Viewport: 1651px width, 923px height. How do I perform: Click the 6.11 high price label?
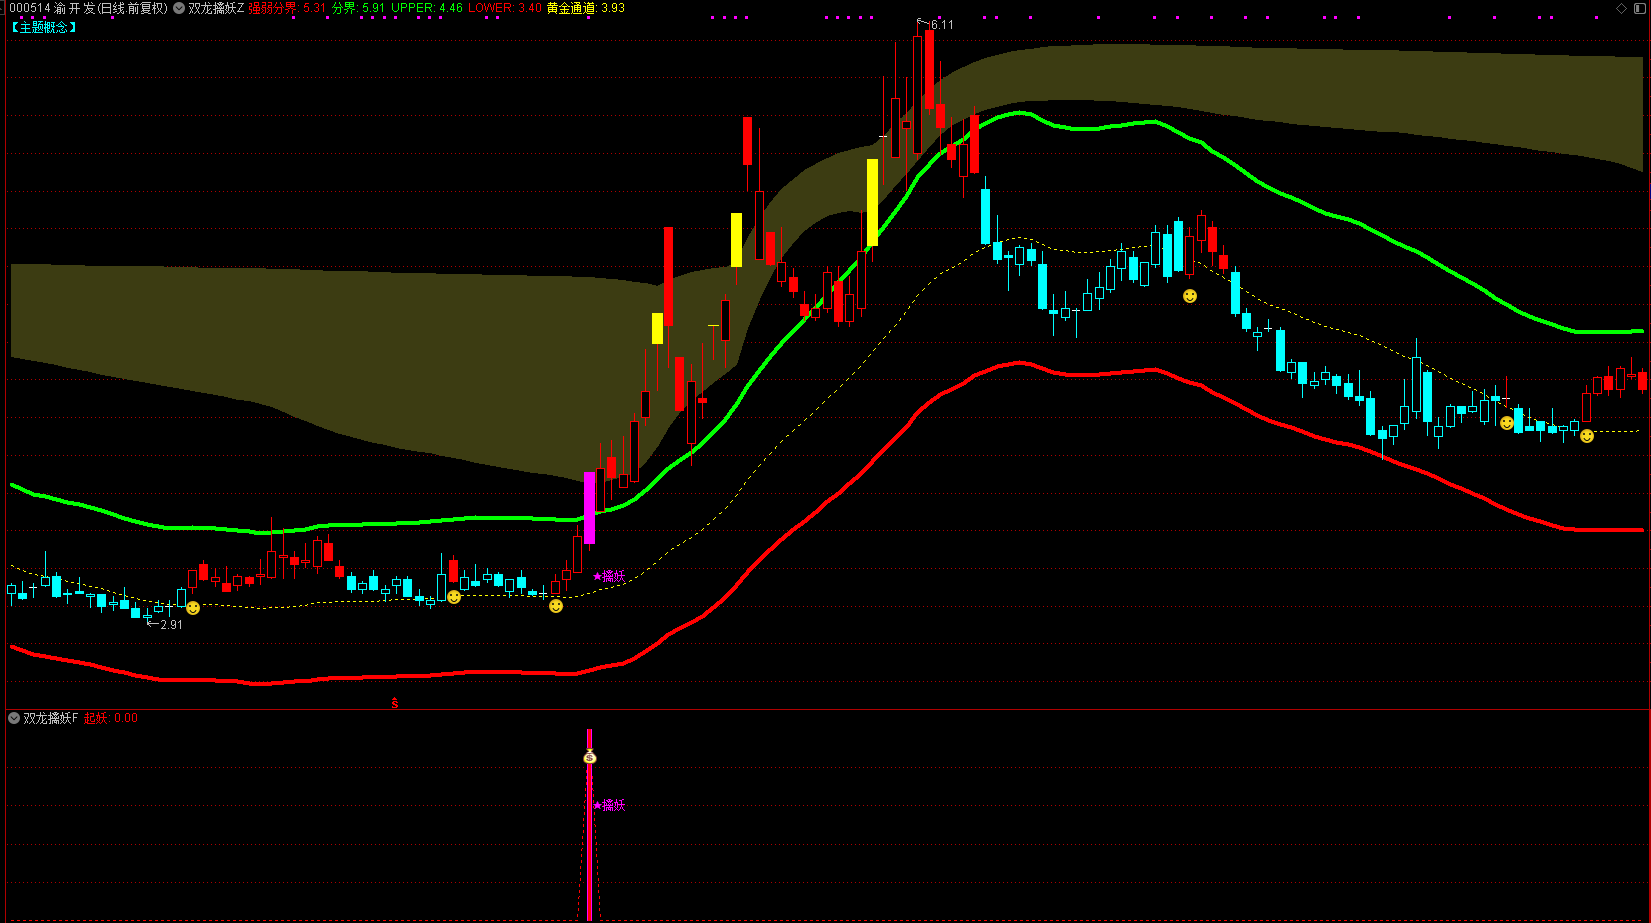[942, 24]
